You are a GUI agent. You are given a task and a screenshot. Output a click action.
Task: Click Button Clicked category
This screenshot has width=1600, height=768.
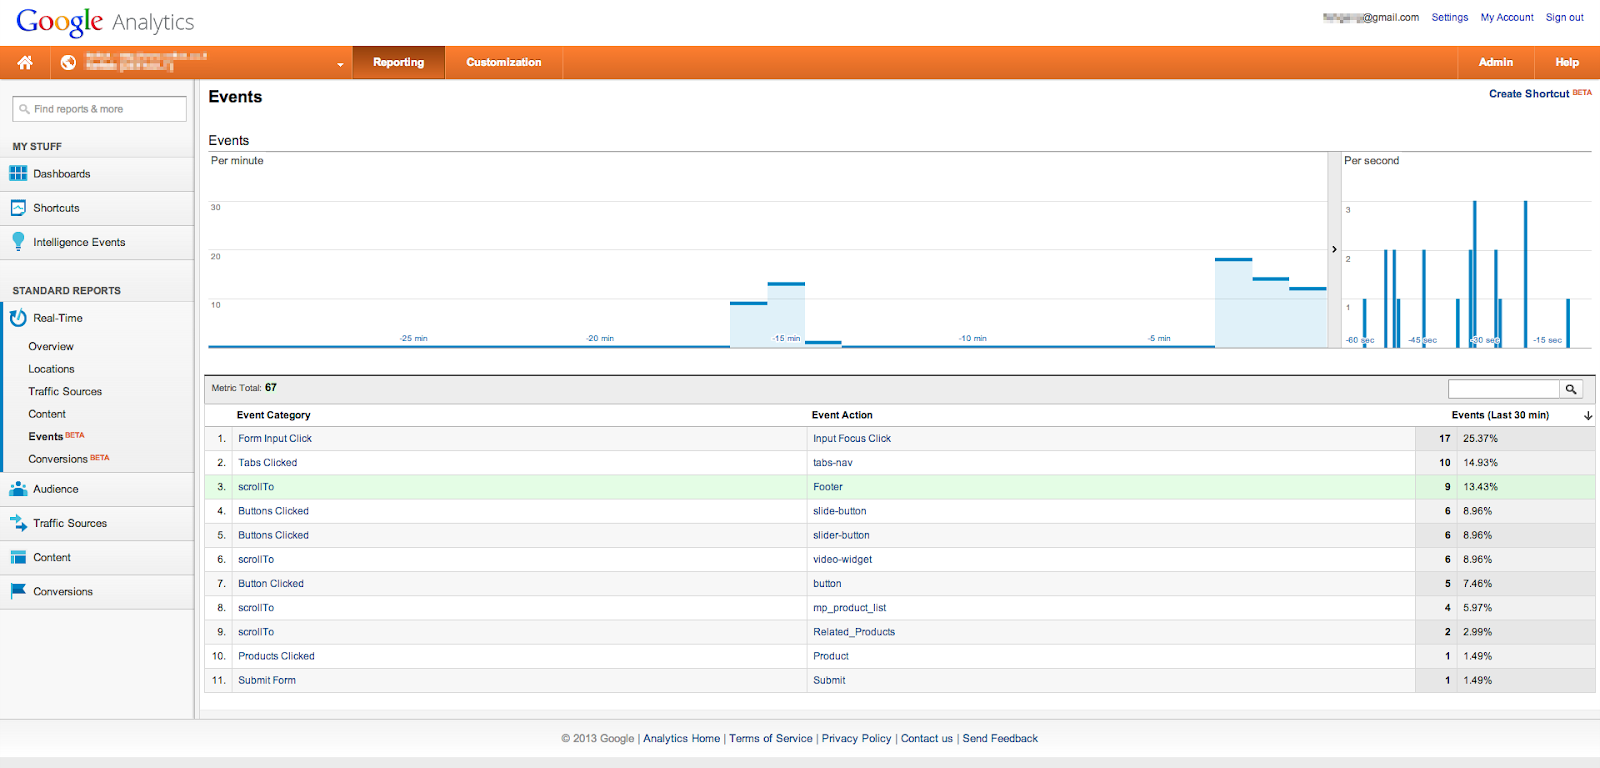tap(271, 584)
